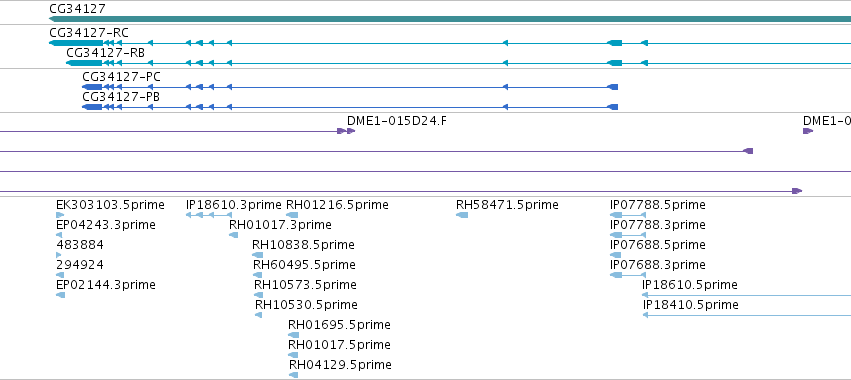Screen dimensions: 851x380
Task: Click the EK303103.5prime EST label
Action: (x=110, y=205)
